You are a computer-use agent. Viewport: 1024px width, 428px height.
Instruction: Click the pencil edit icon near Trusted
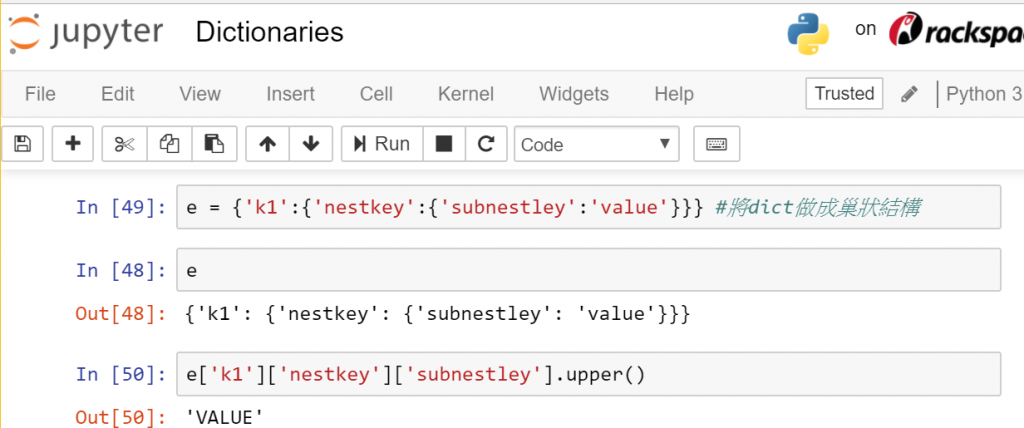tap(909, 94)
